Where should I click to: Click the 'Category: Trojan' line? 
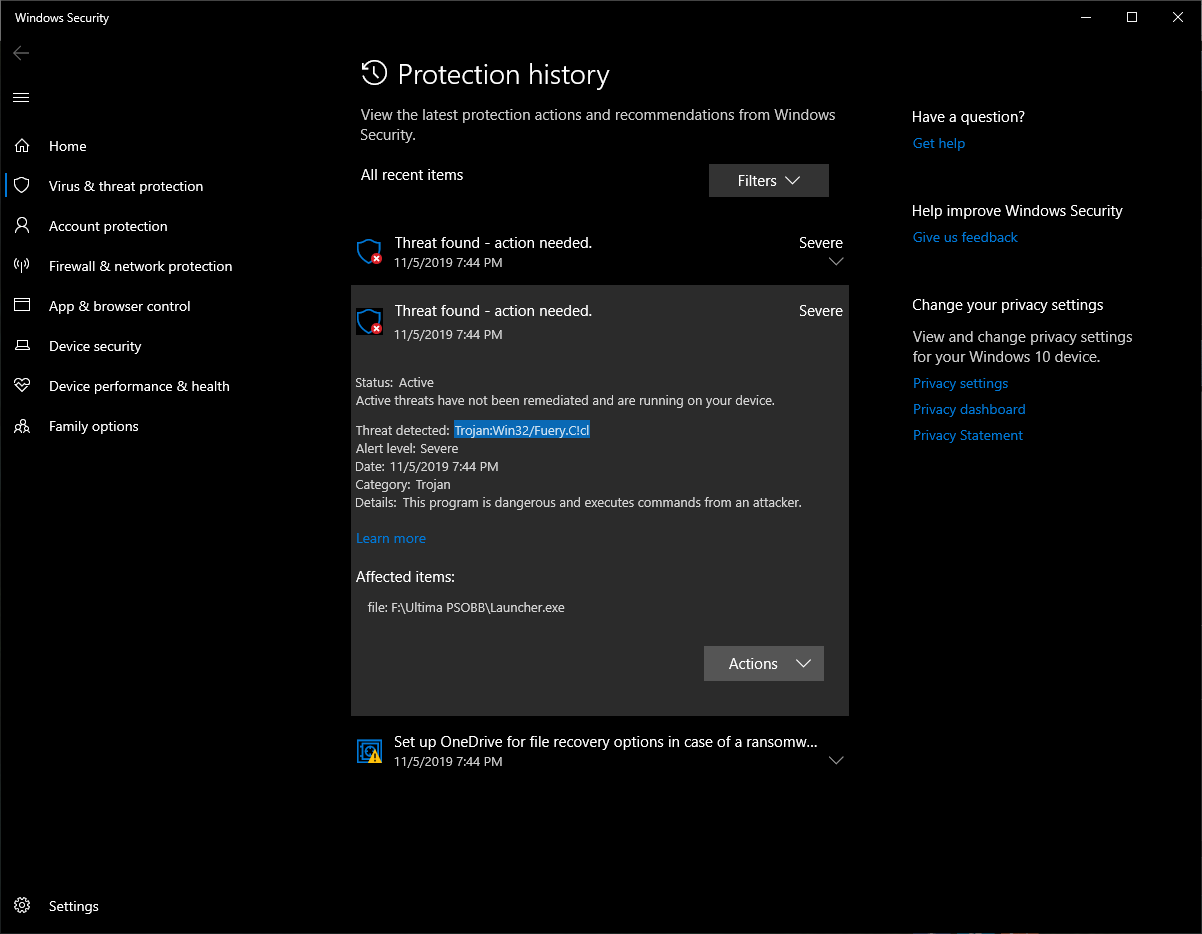click(402, 484)
